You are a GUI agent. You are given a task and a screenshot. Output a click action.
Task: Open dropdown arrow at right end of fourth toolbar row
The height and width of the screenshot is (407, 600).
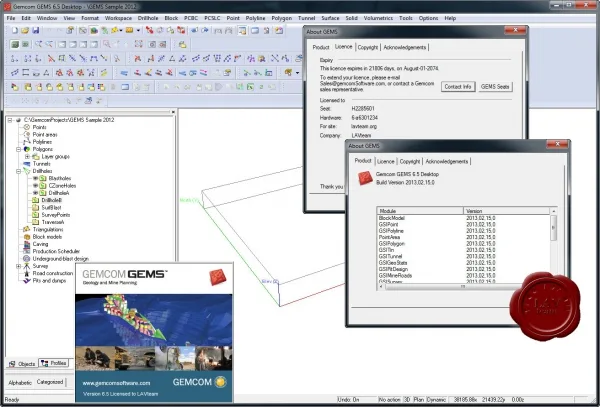pos(297,72)
